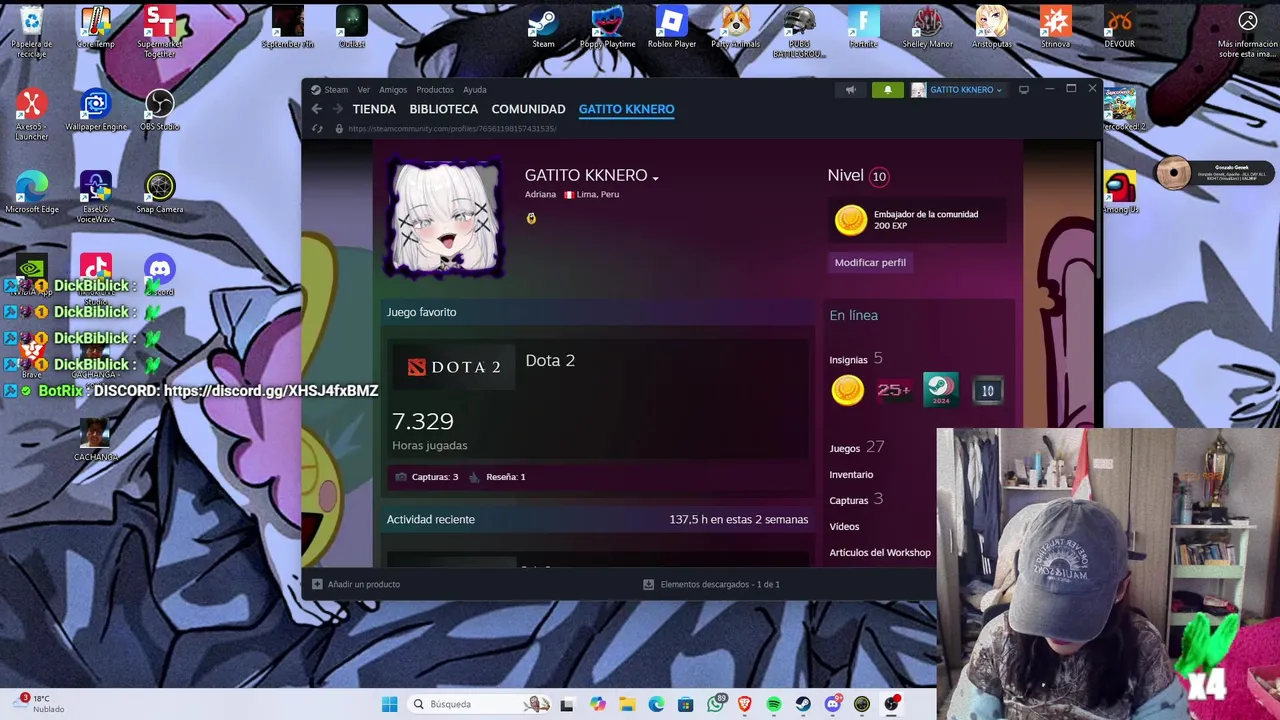Image resolution: width=1280 pixels, height=720 pixels.
Task: Open File Explorer from the taskbar
Action: click(627, 704)
